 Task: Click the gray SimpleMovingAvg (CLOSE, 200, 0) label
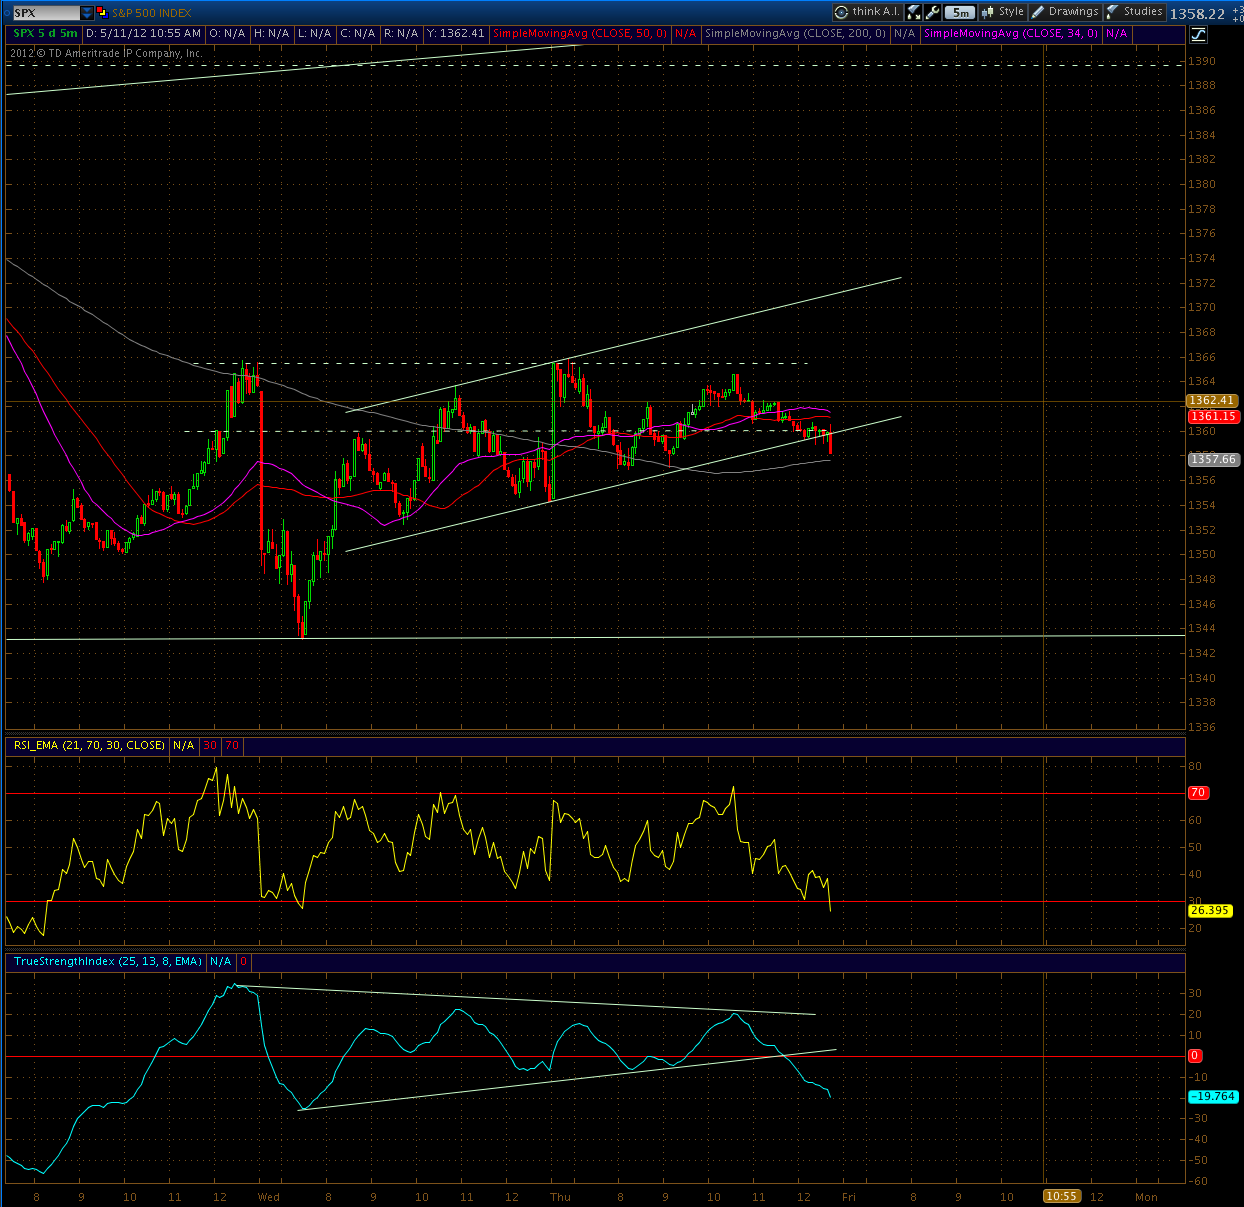tap(796, 33)
